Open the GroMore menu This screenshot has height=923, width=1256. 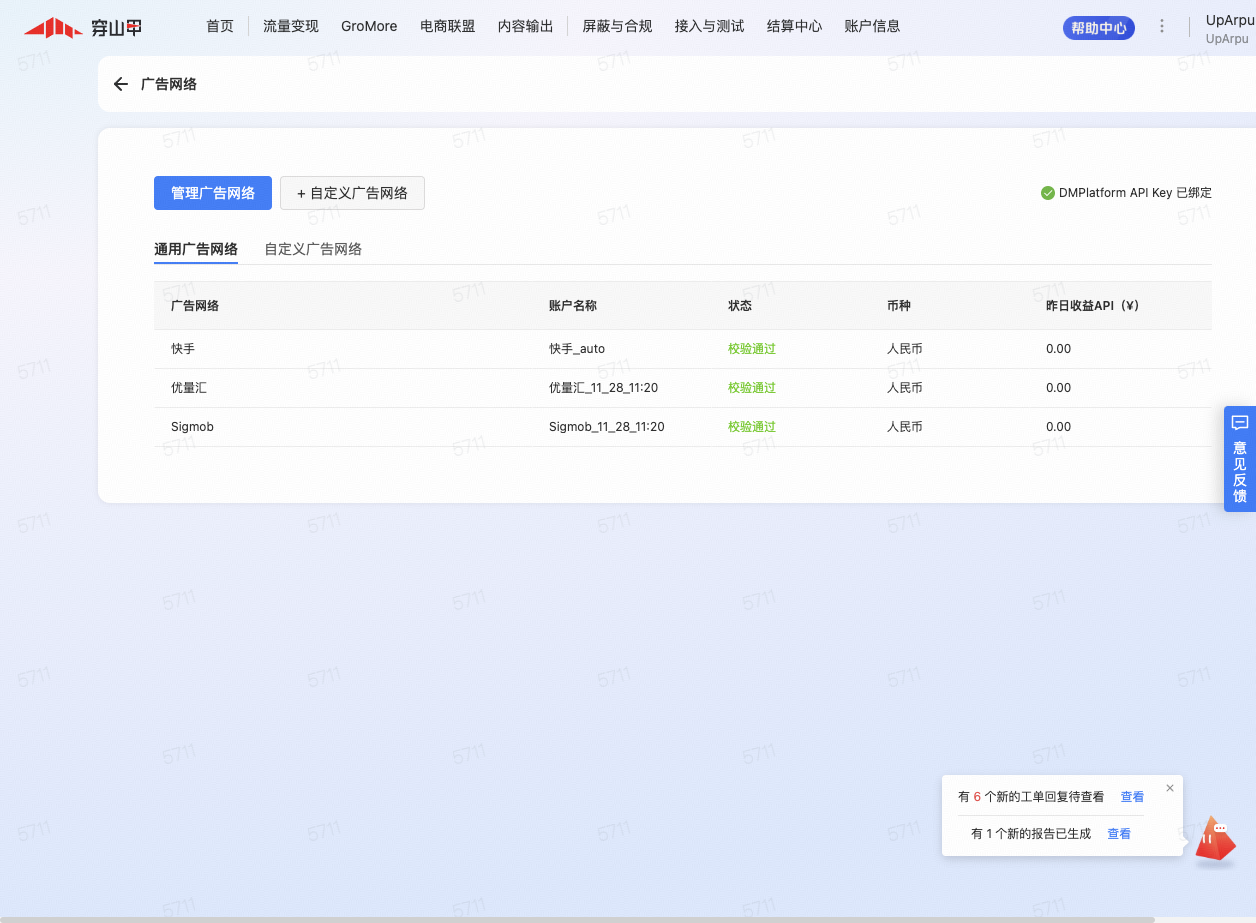(369, 26)
